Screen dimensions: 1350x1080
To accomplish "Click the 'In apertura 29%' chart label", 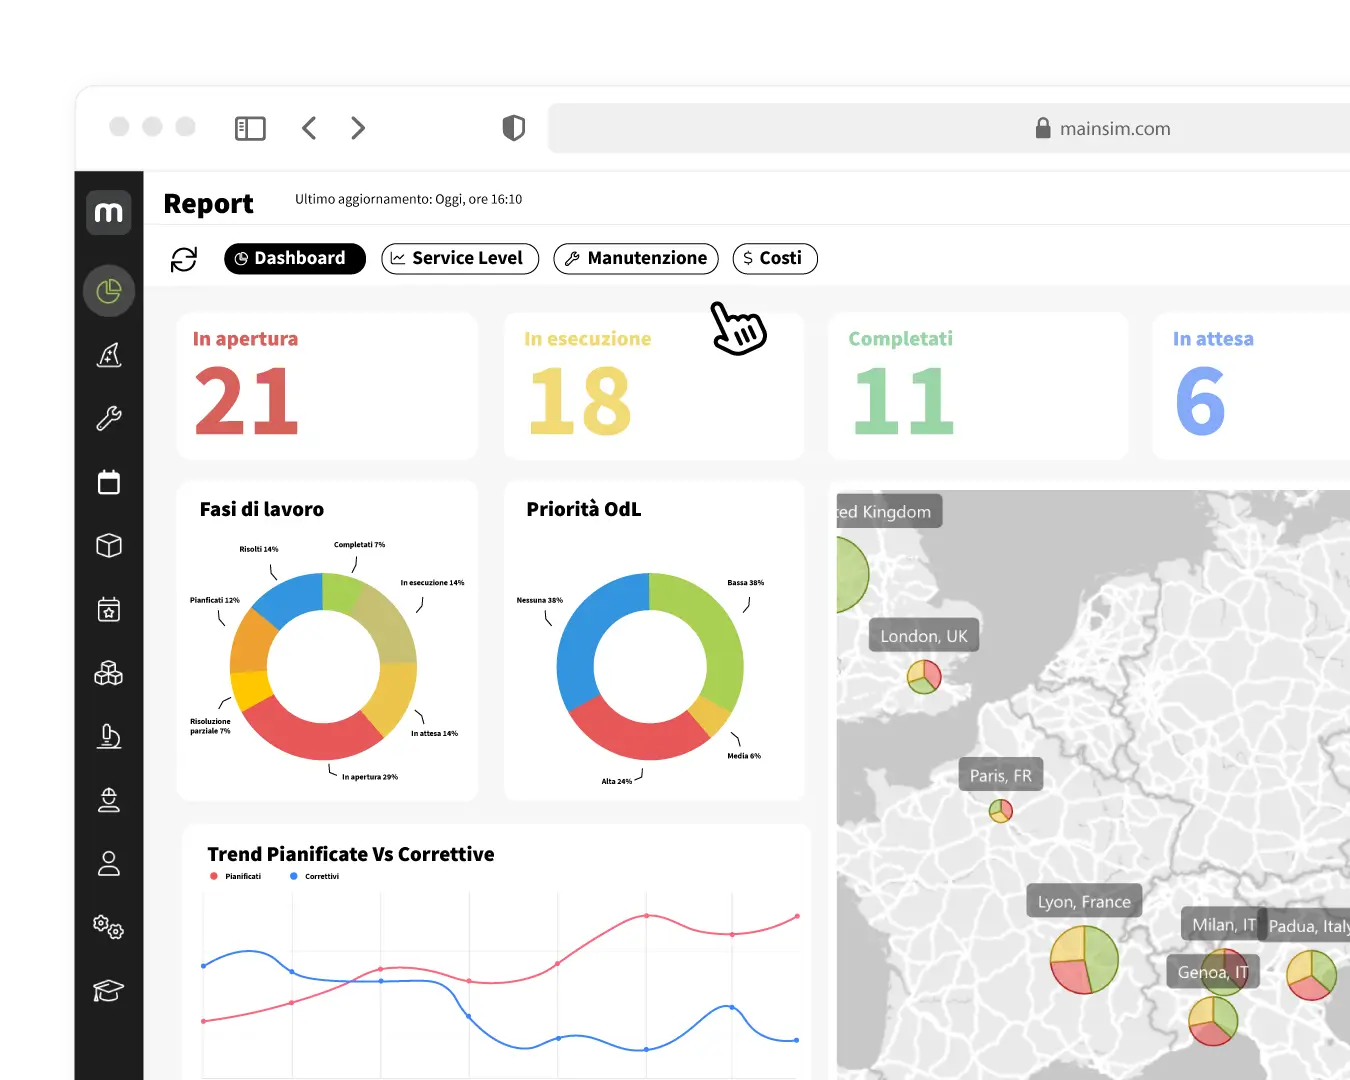I will pyautogui.click(x=370, y=777).
